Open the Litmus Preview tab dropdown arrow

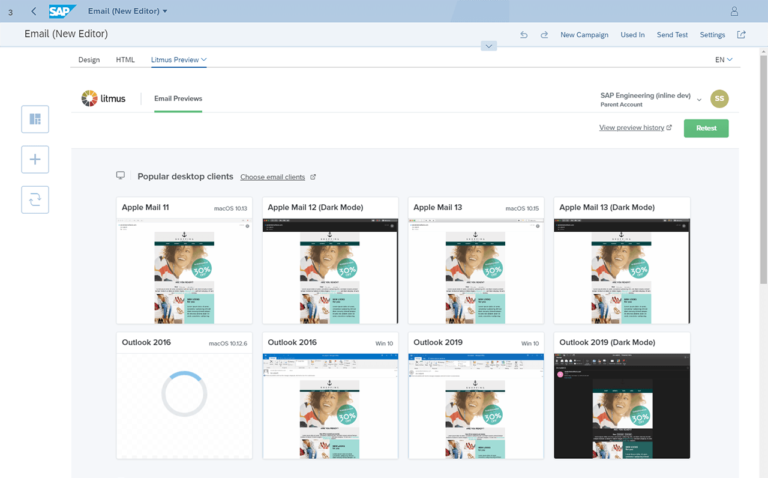pyautogui.click(x=204, y=59)
